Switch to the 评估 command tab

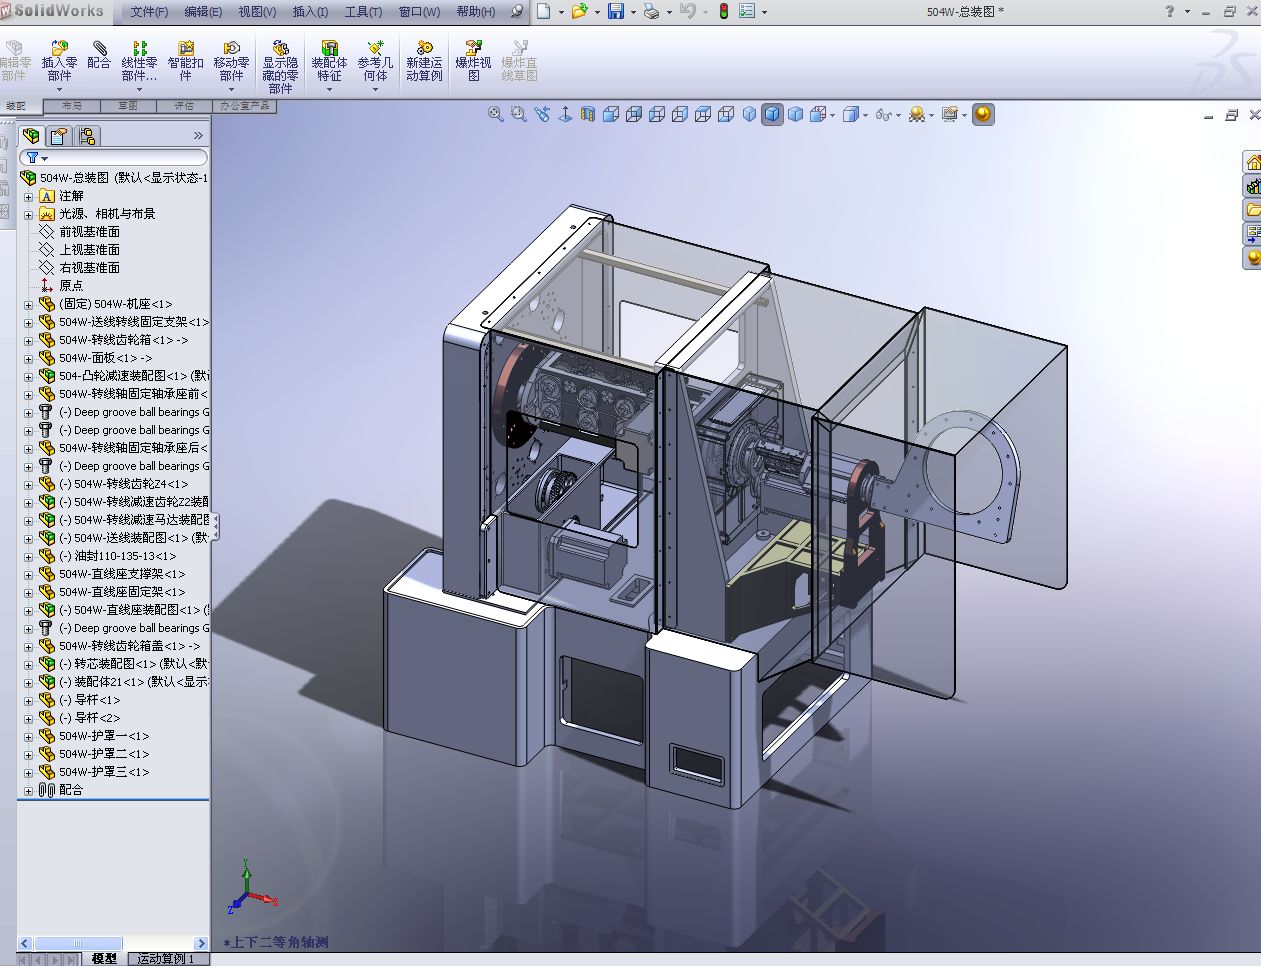click(184, 105)
